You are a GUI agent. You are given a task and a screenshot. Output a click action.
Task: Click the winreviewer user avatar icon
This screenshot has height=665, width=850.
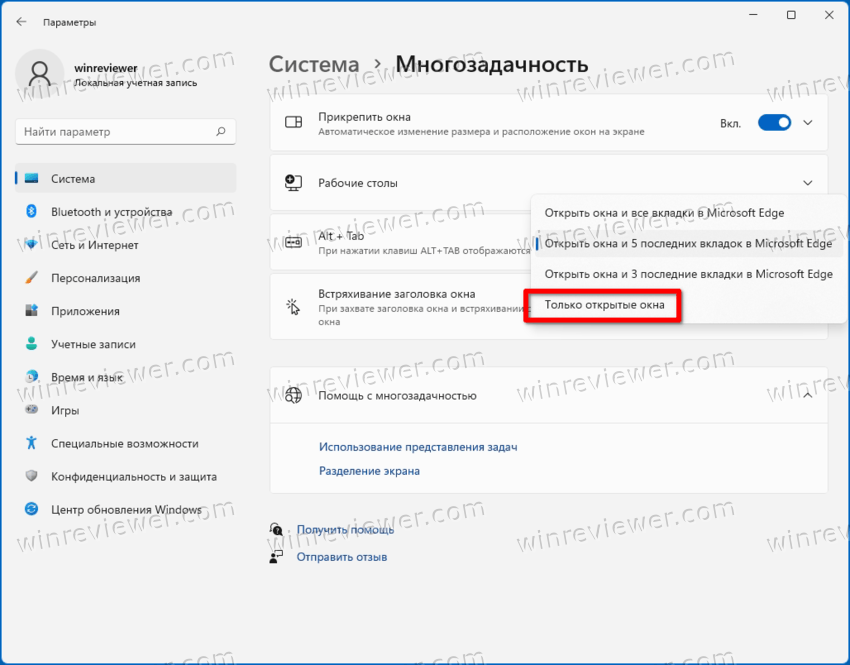(40, 74)
